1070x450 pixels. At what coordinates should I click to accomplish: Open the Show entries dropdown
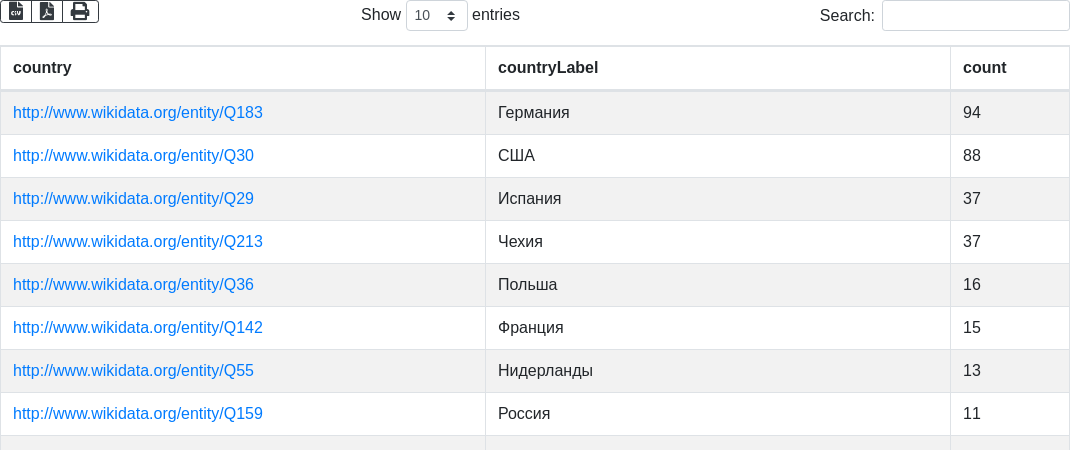[437, 15]
